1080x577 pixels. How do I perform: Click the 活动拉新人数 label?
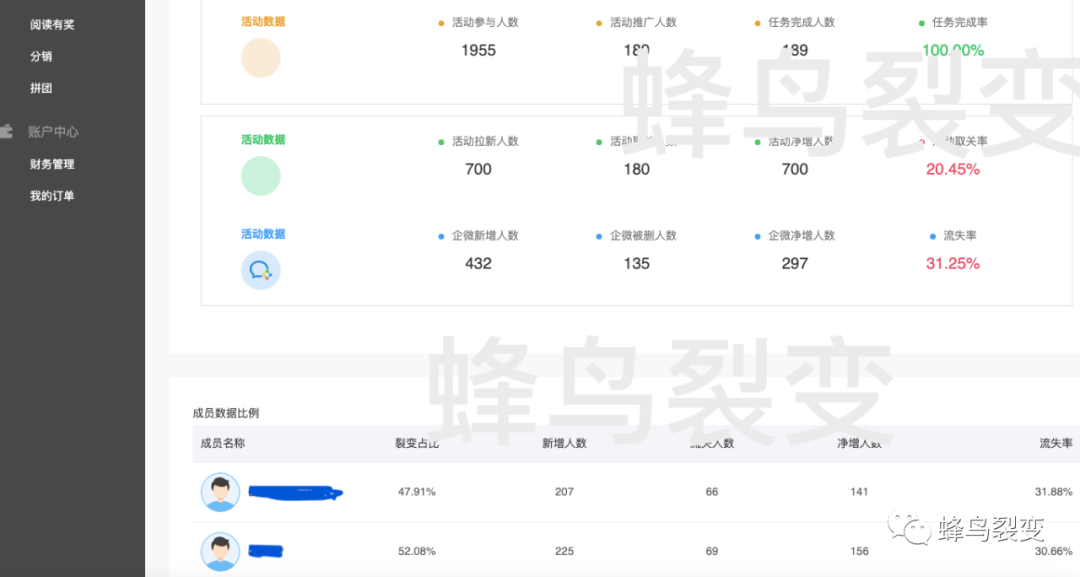click(x=485, y=141)
